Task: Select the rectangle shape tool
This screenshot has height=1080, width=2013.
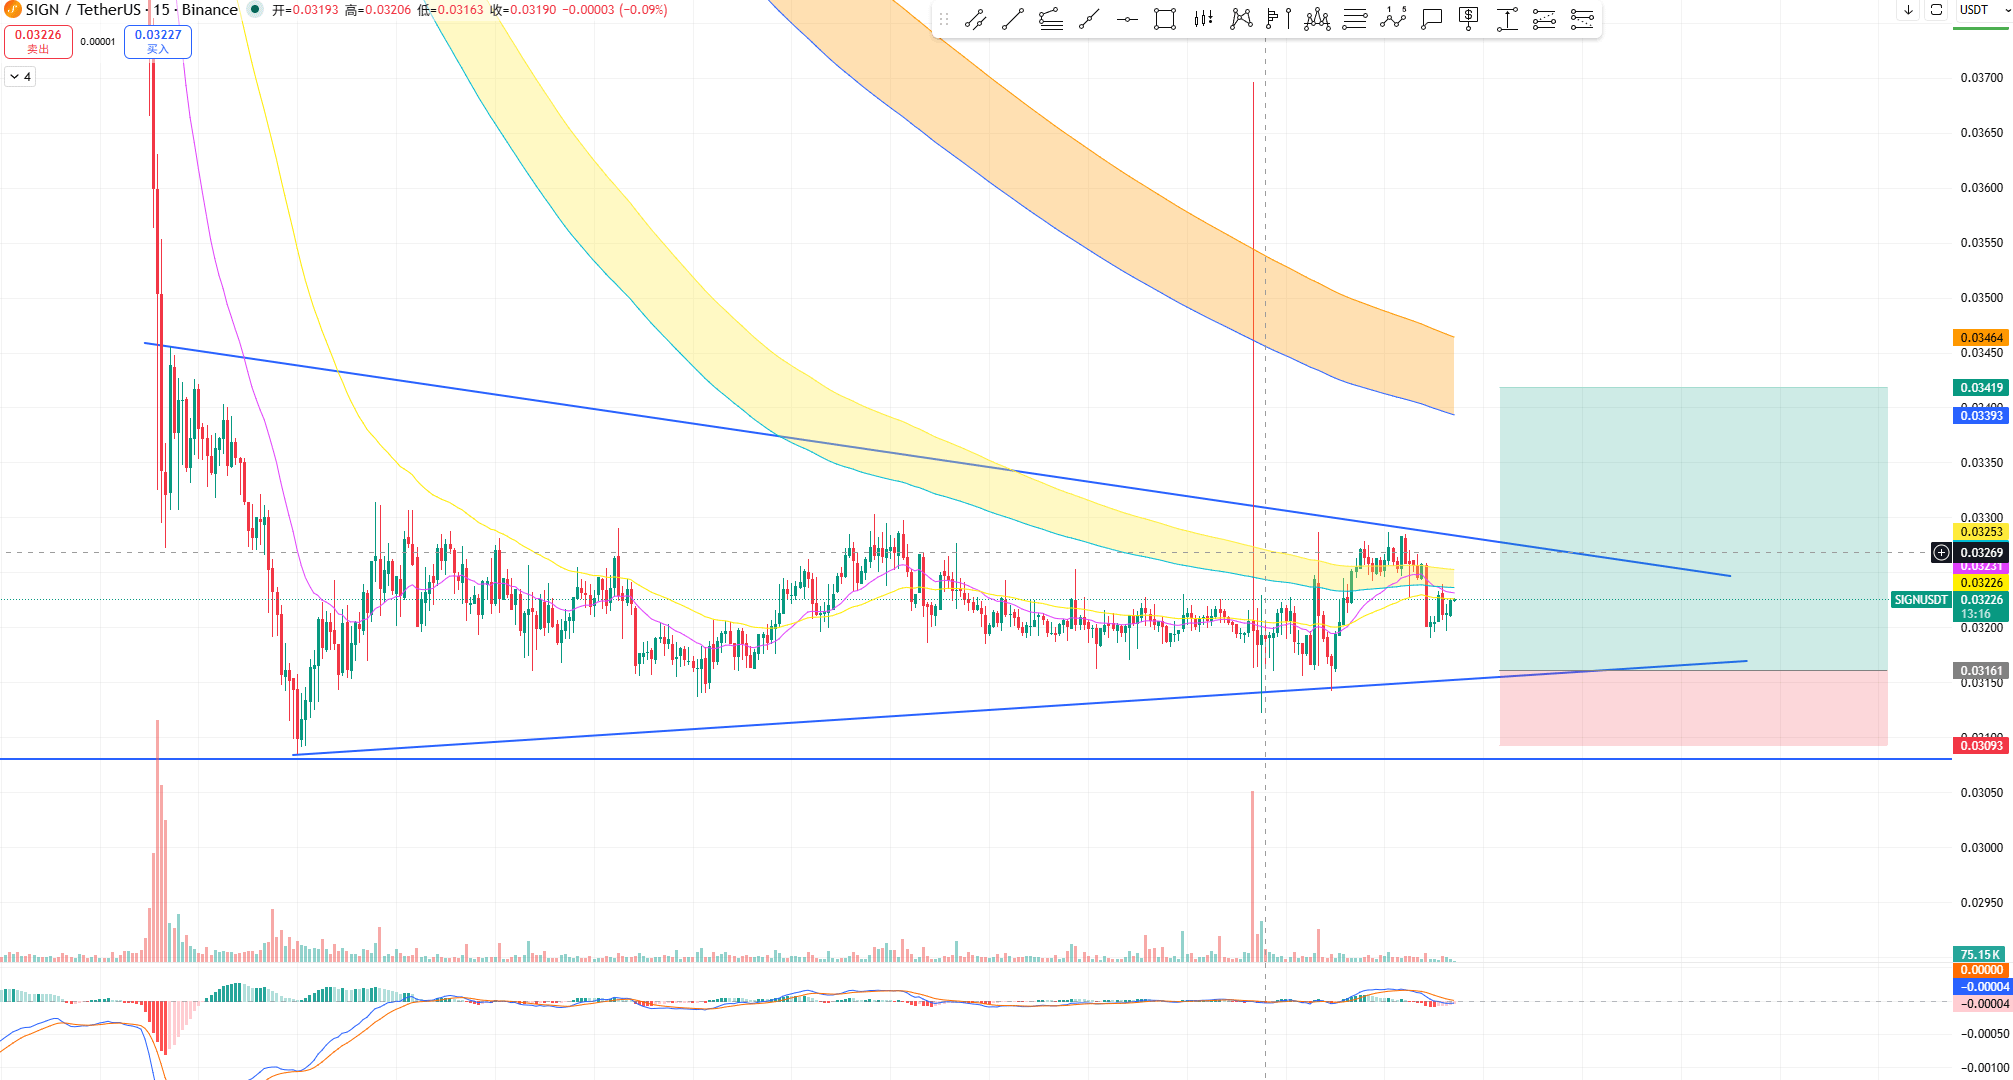Action: 1165,19
